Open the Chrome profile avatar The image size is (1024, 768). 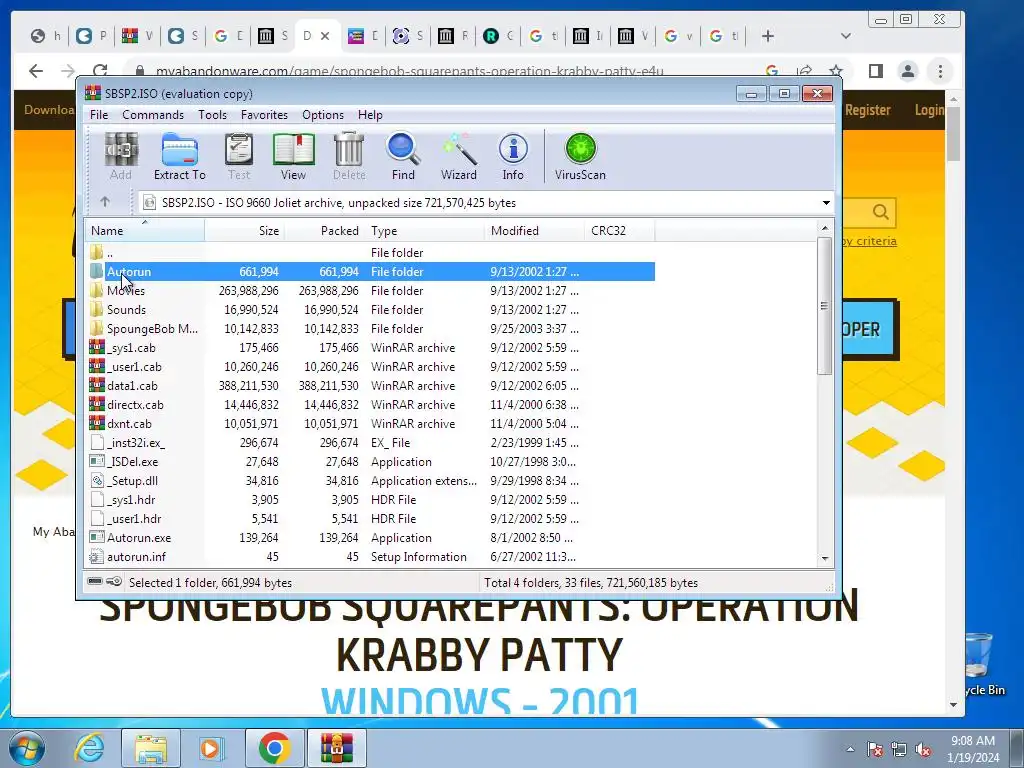point(908,71)
